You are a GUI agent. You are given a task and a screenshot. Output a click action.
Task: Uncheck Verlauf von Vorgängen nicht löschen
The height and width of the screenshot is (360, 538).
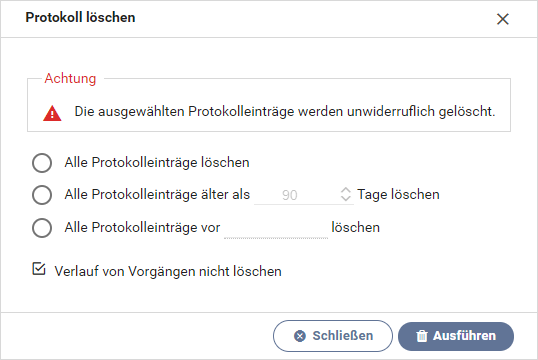click(x=39, y=269)
